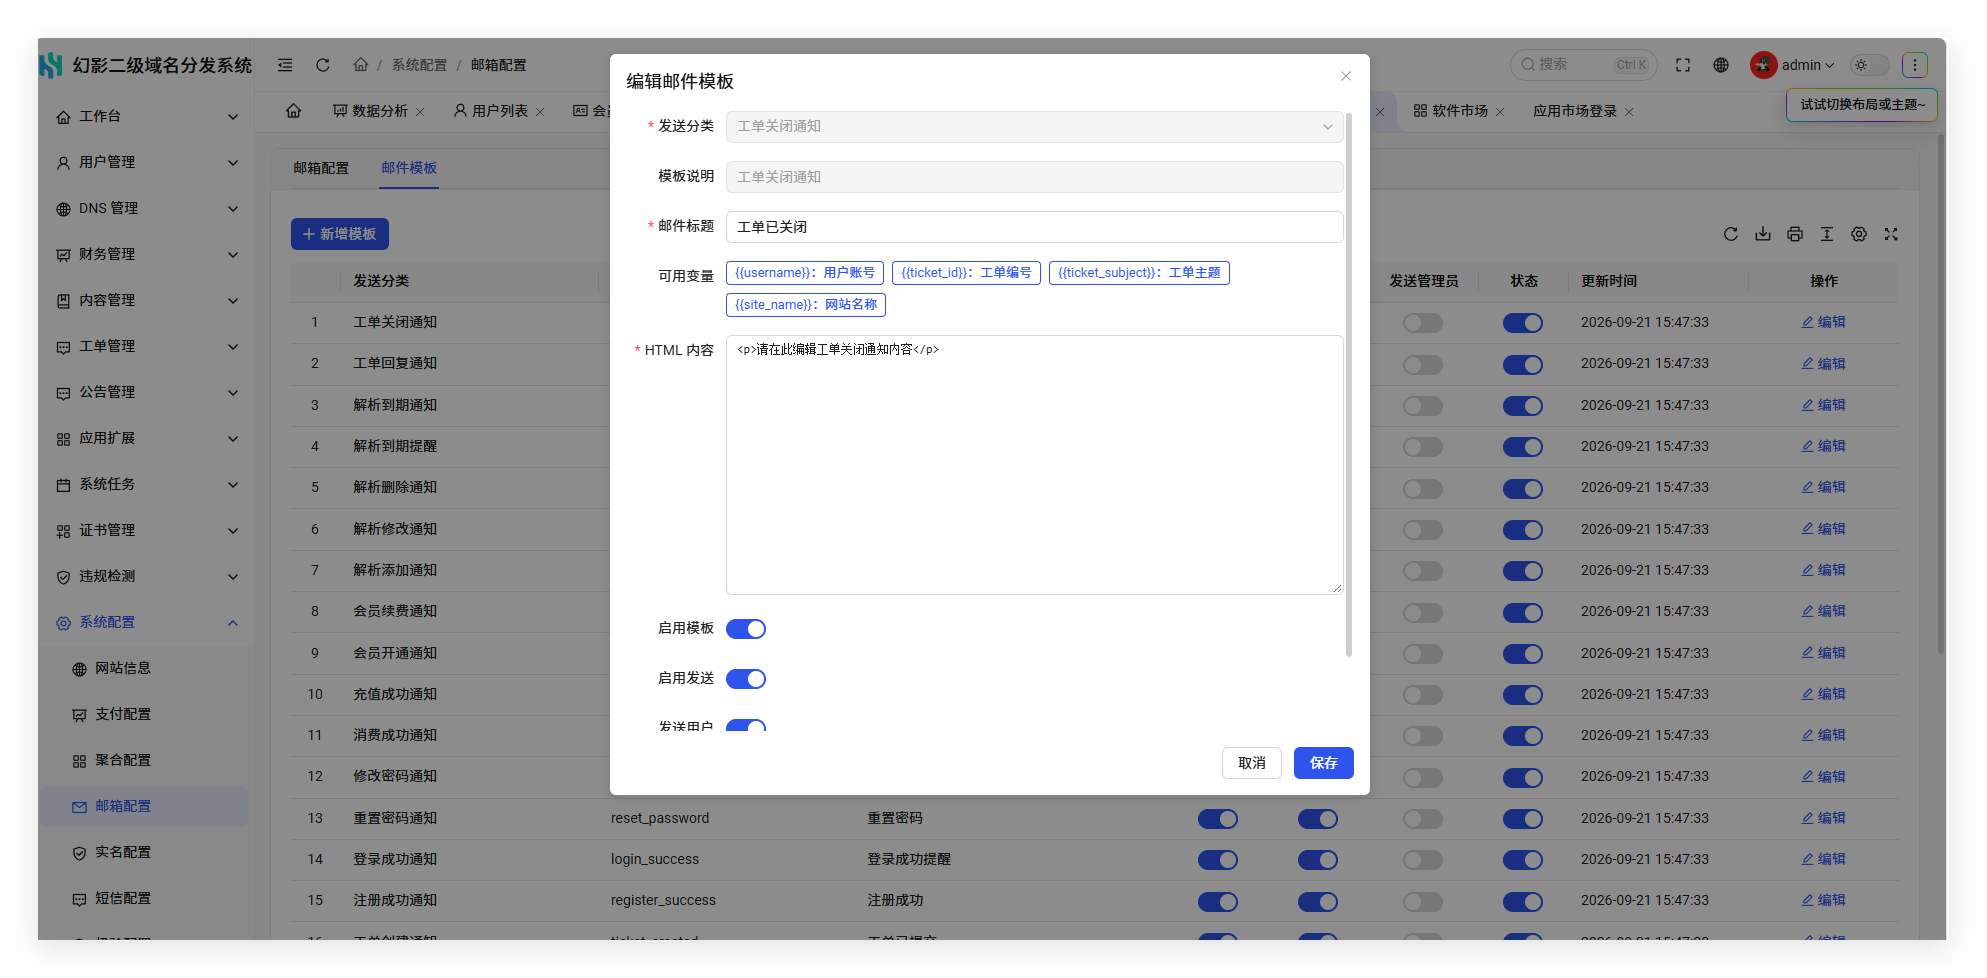
Task: Toggle 发送管理员 switch for row 1
Action: point(1423,323)
